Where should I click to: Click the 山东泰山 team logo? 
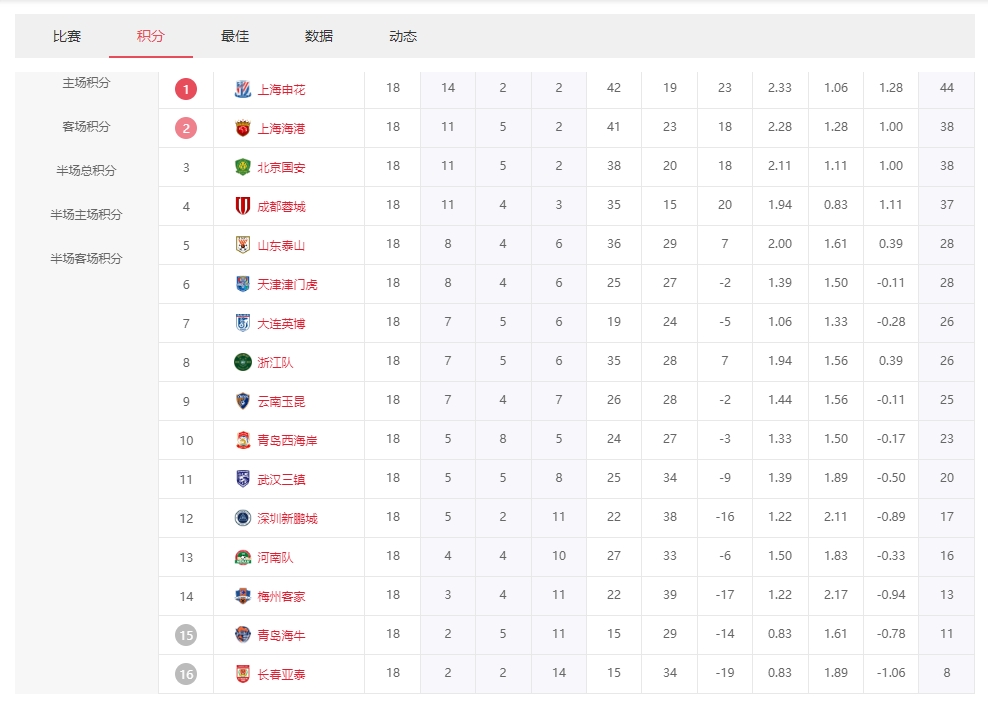(242, 245)
